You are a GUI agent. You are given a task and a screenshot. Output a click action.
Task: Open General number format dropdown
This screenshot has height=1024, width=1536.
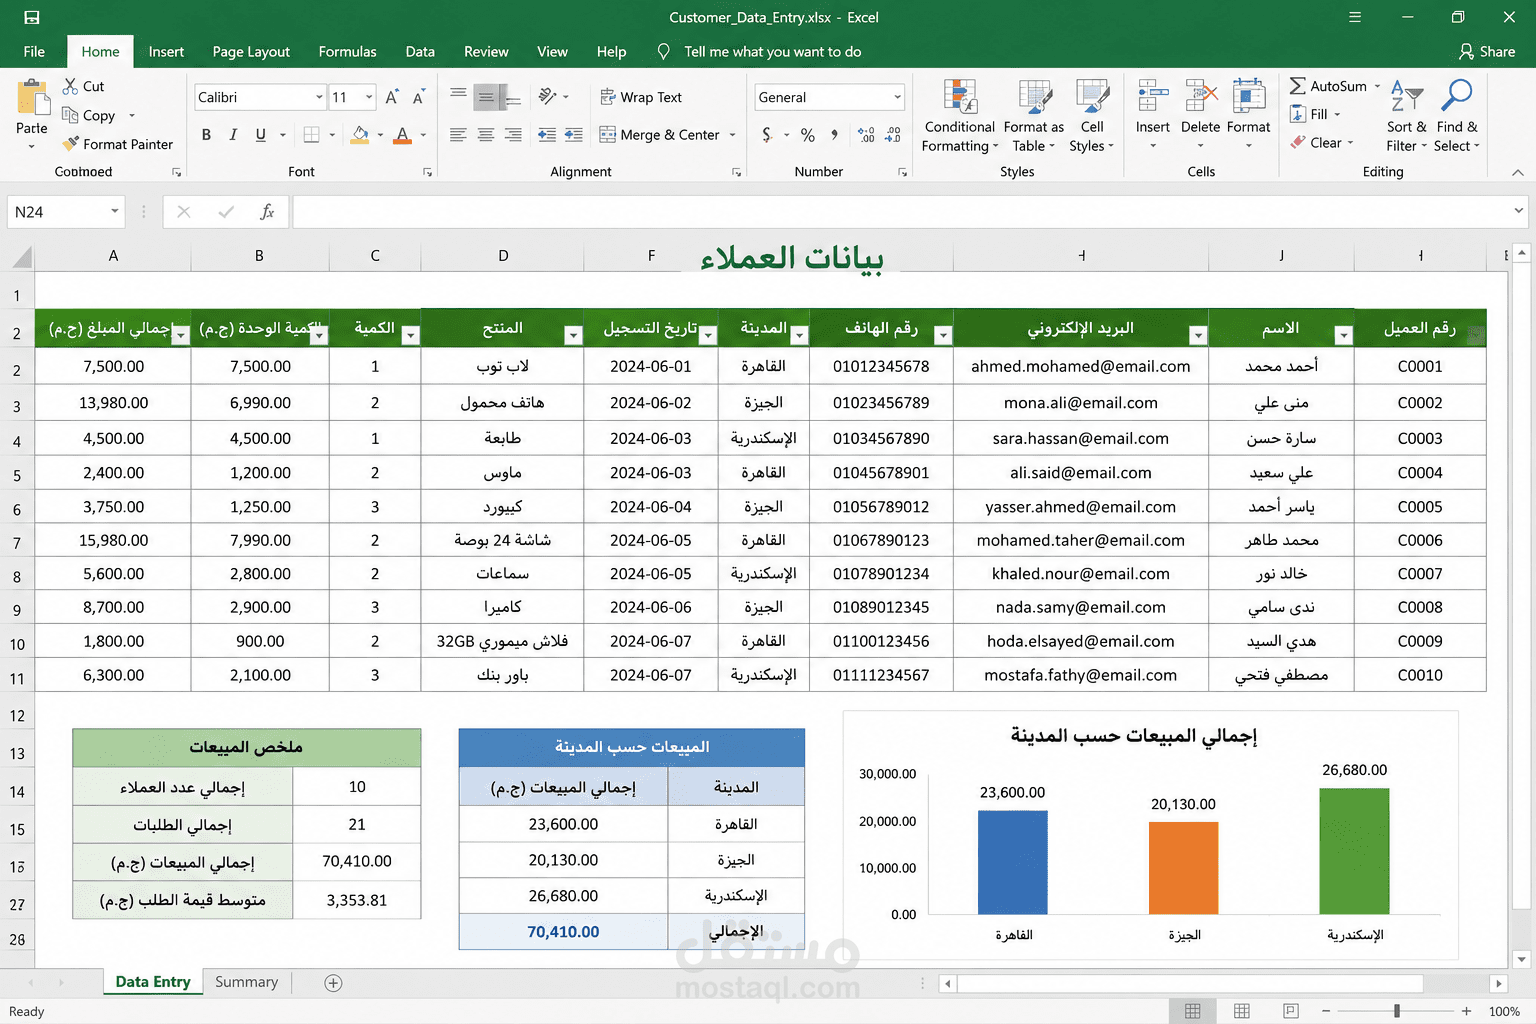(x=897, y=97)
